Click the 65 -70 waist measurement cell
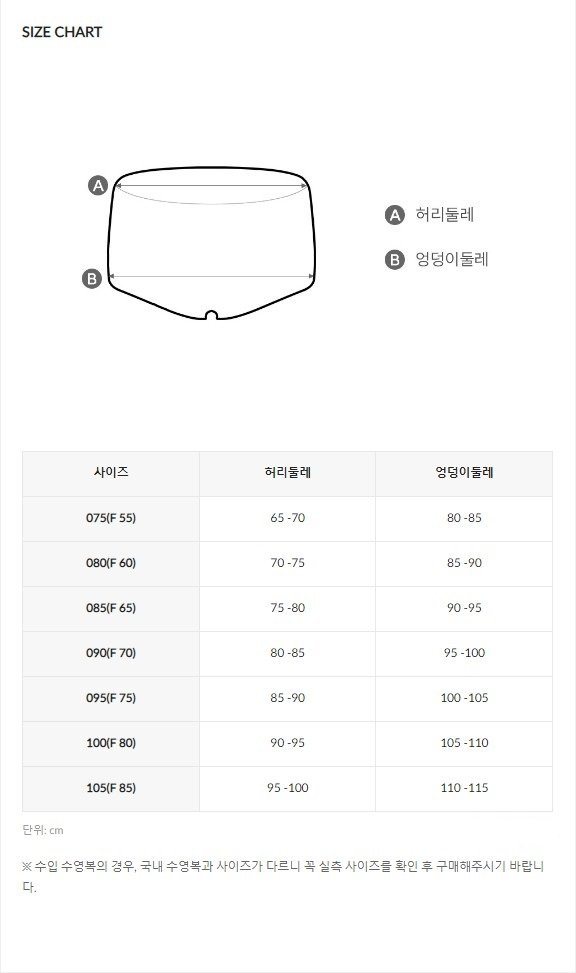The height and width of the screenshot is (973, 576). click(x=287, y=518)
